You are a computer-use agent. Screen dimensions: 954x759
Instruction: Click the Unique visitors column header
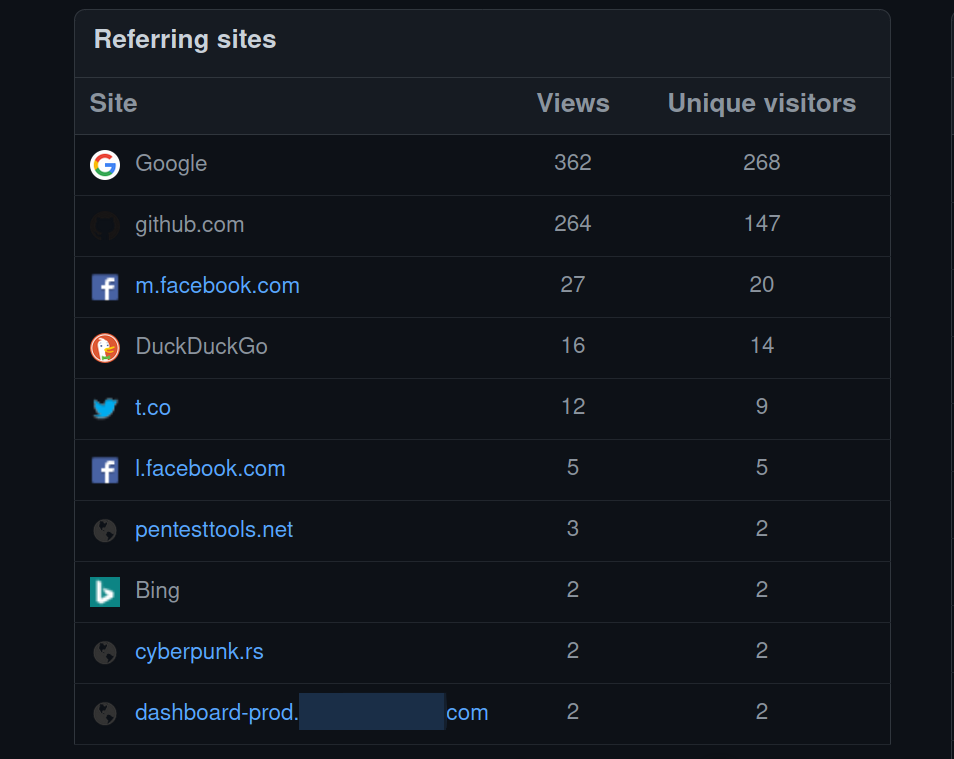click(x=762, y=103)
